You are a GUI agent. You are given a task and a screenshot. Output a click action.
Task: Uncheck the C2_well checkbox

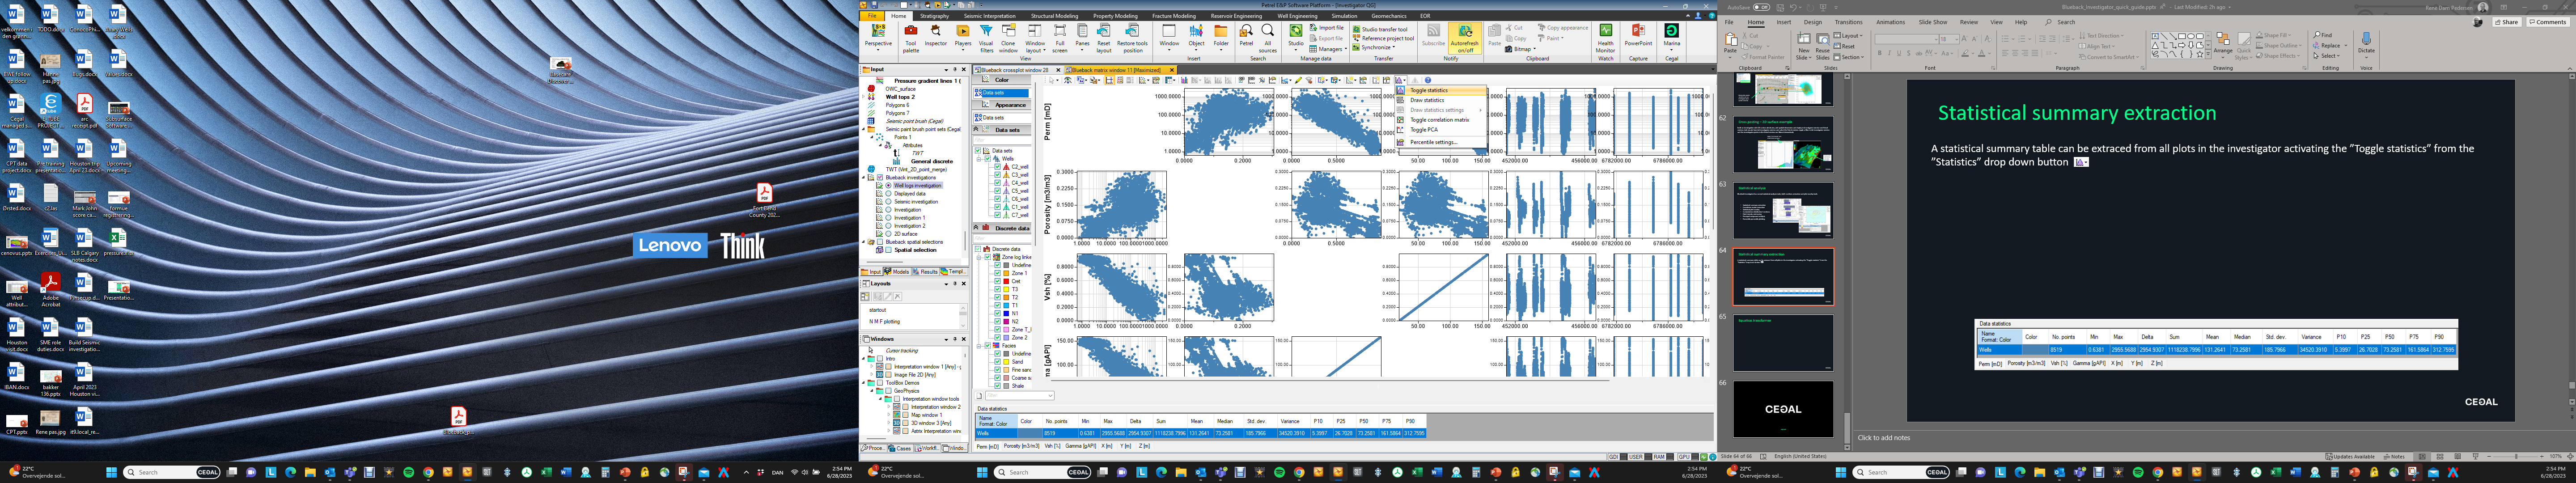coord(996,167)
